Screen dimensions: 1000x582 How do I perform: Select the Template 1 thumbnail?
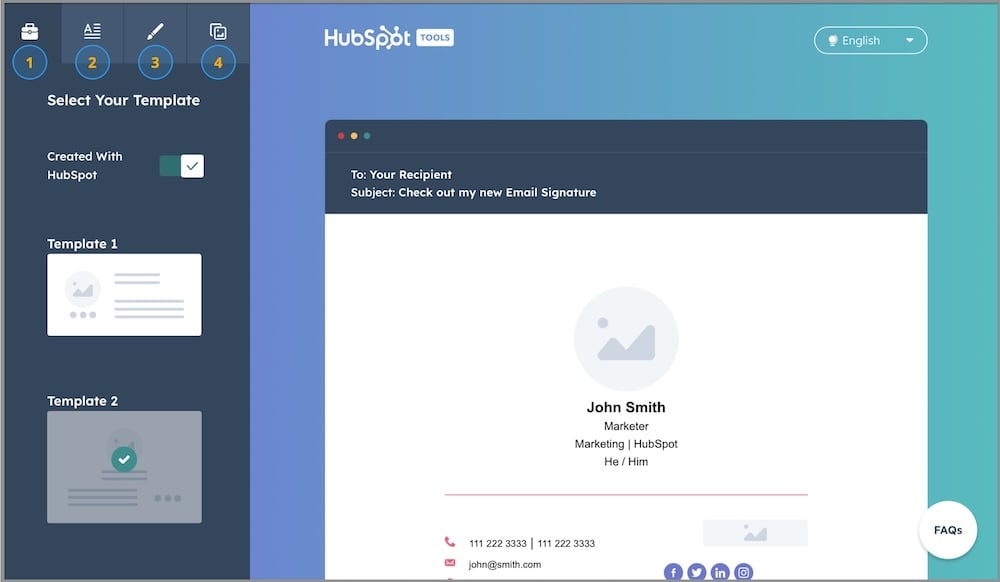124,294
